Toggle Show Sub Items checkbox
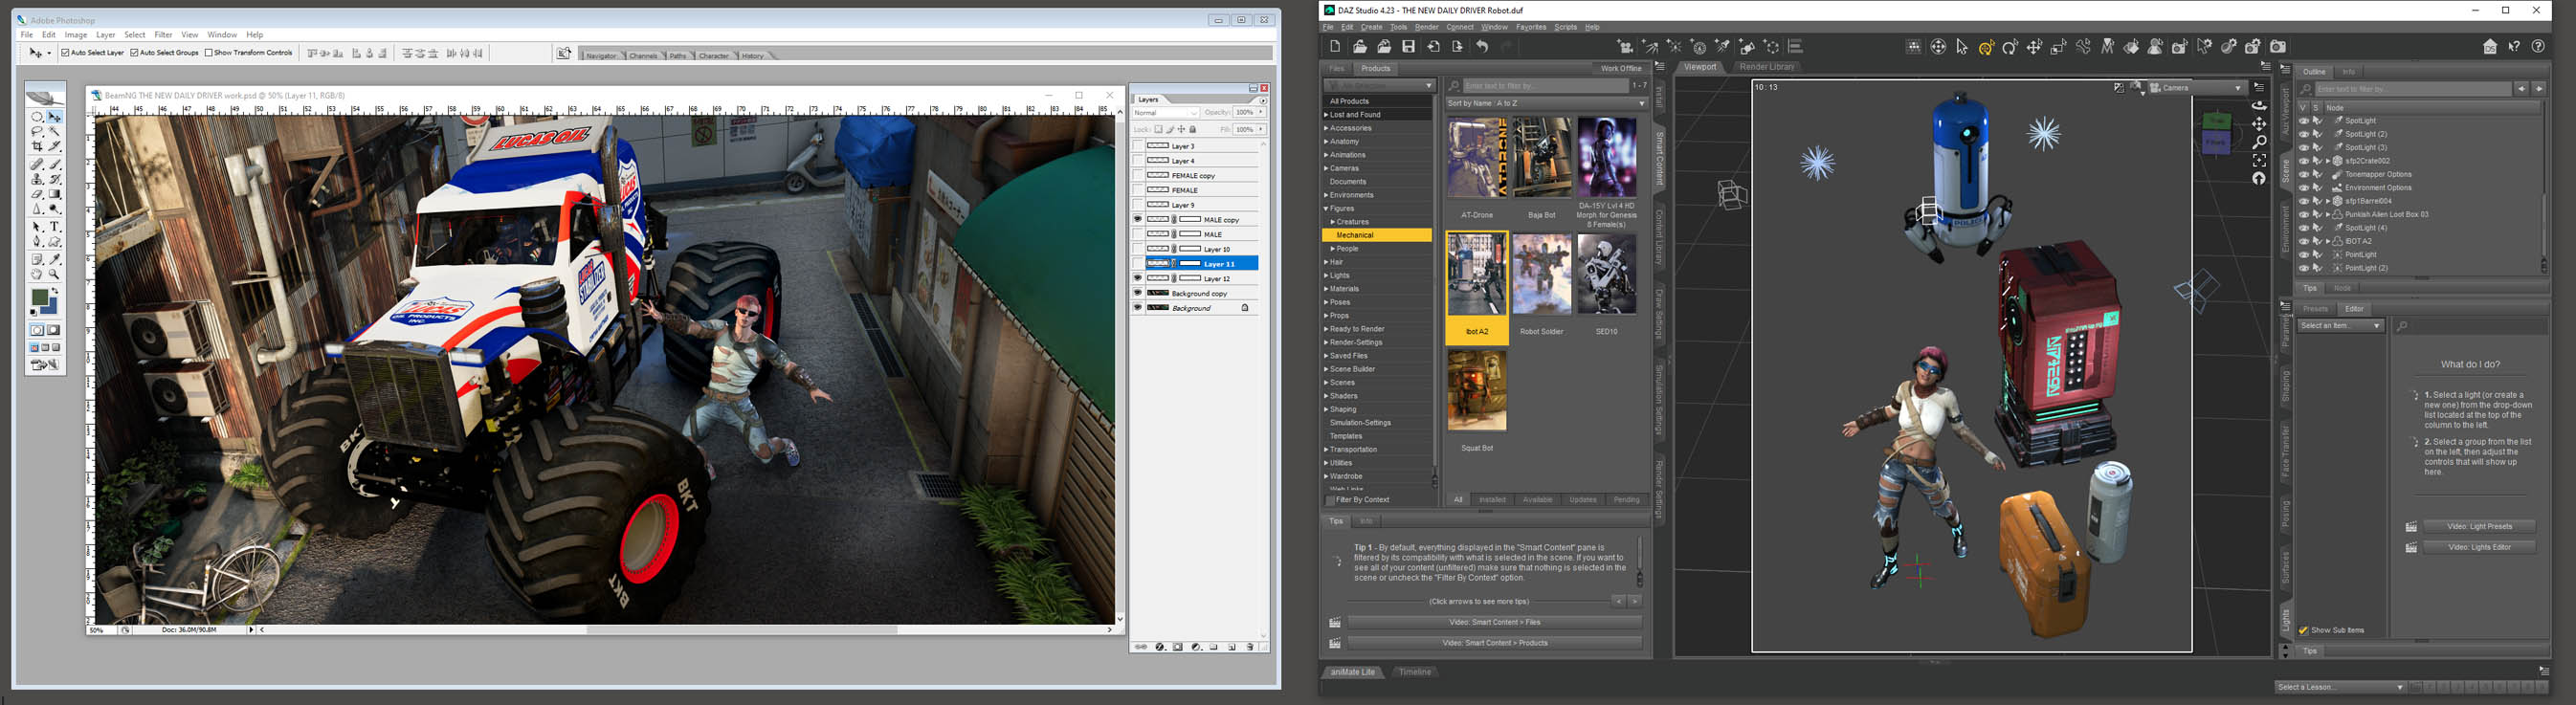The width and height of the screenshot is (2576, 705). click(x=2304, y=630)
